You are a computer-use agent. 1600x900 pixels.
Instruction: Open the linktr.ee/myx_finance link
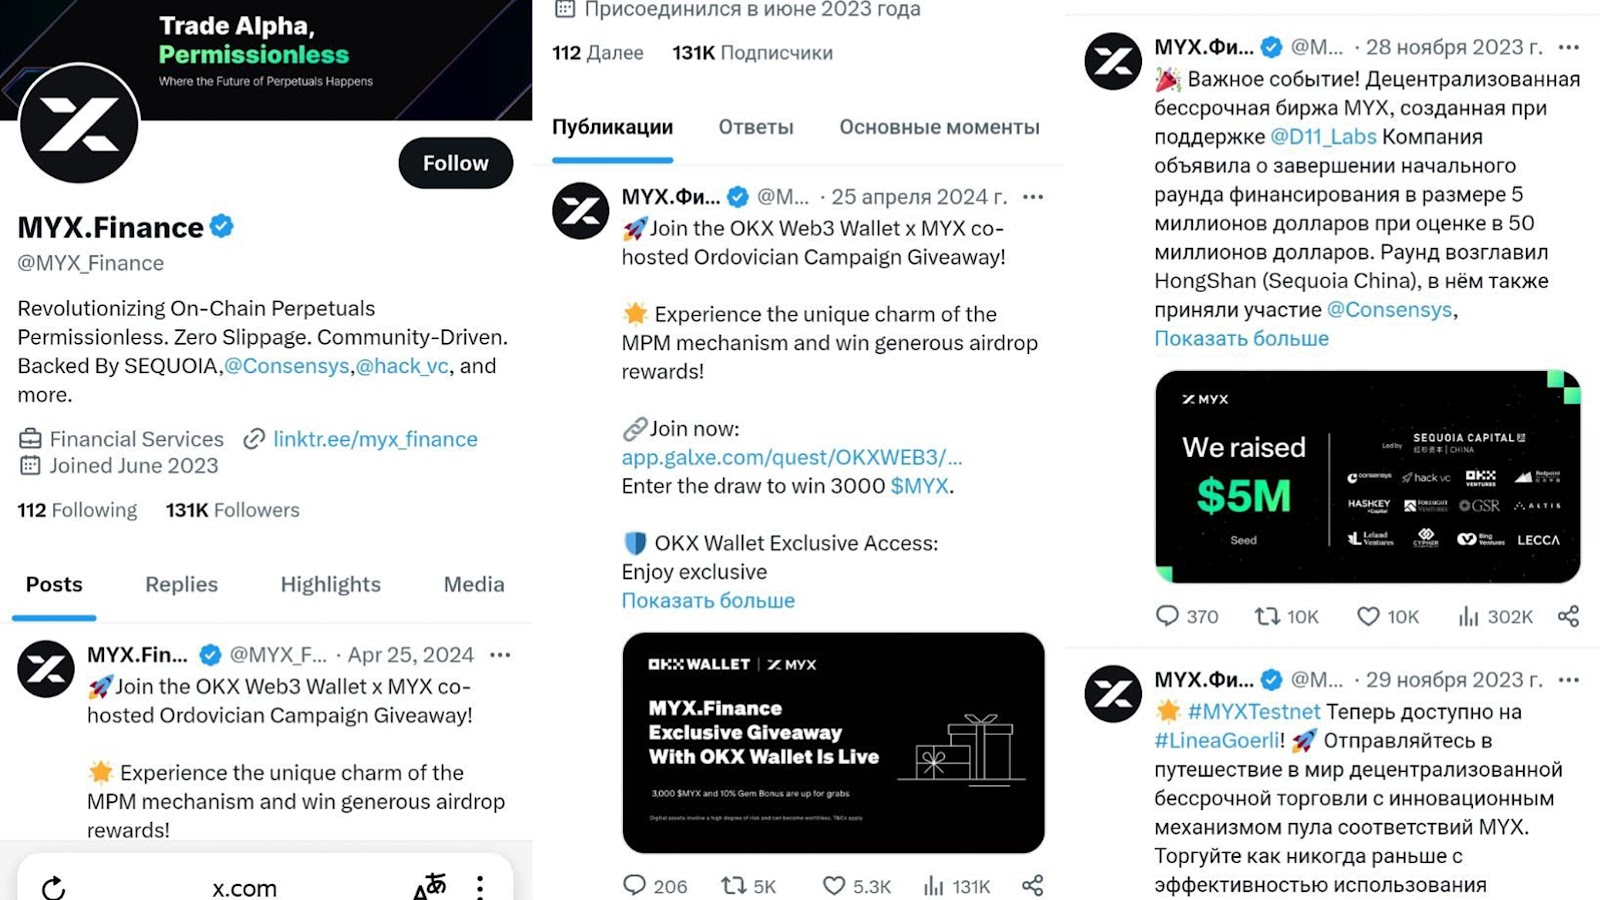pos(375,439)
